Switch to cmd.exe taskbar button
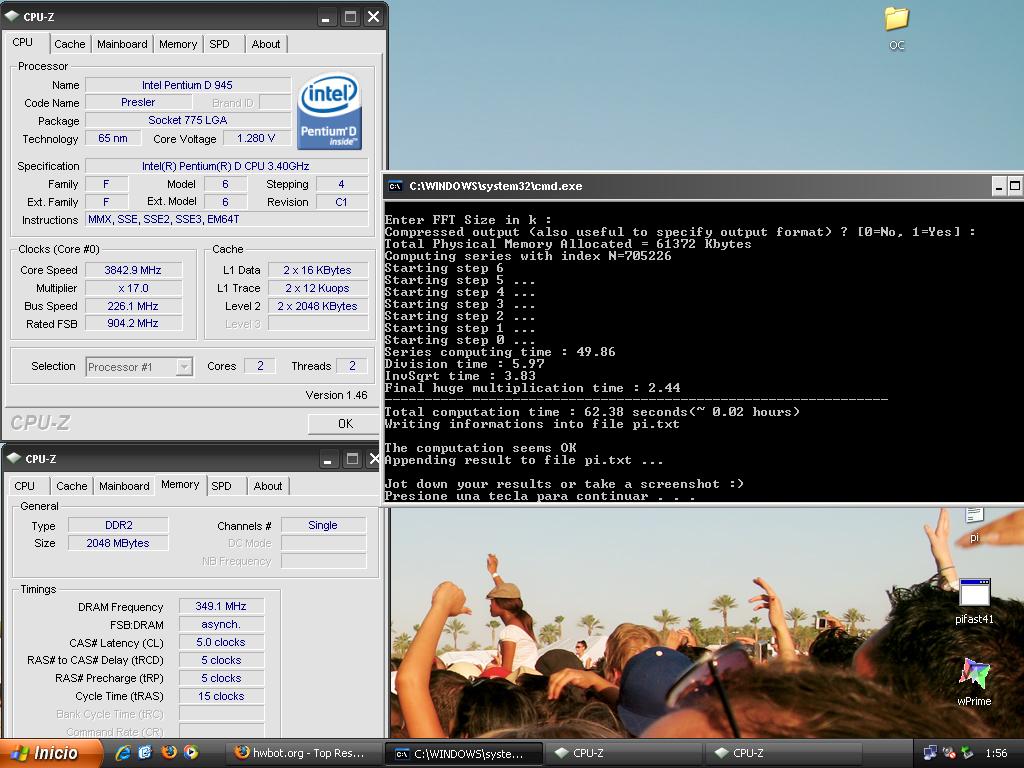This screenshot has width=1024, height=768. click(464, 753)
